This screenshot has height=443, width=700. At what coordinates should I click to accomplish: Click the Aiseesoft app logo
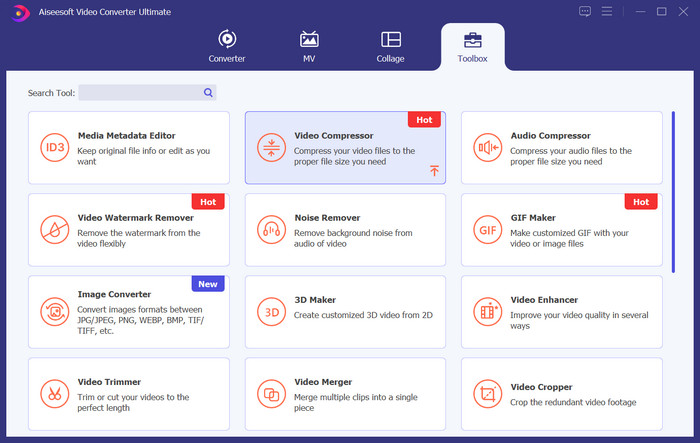19,13
